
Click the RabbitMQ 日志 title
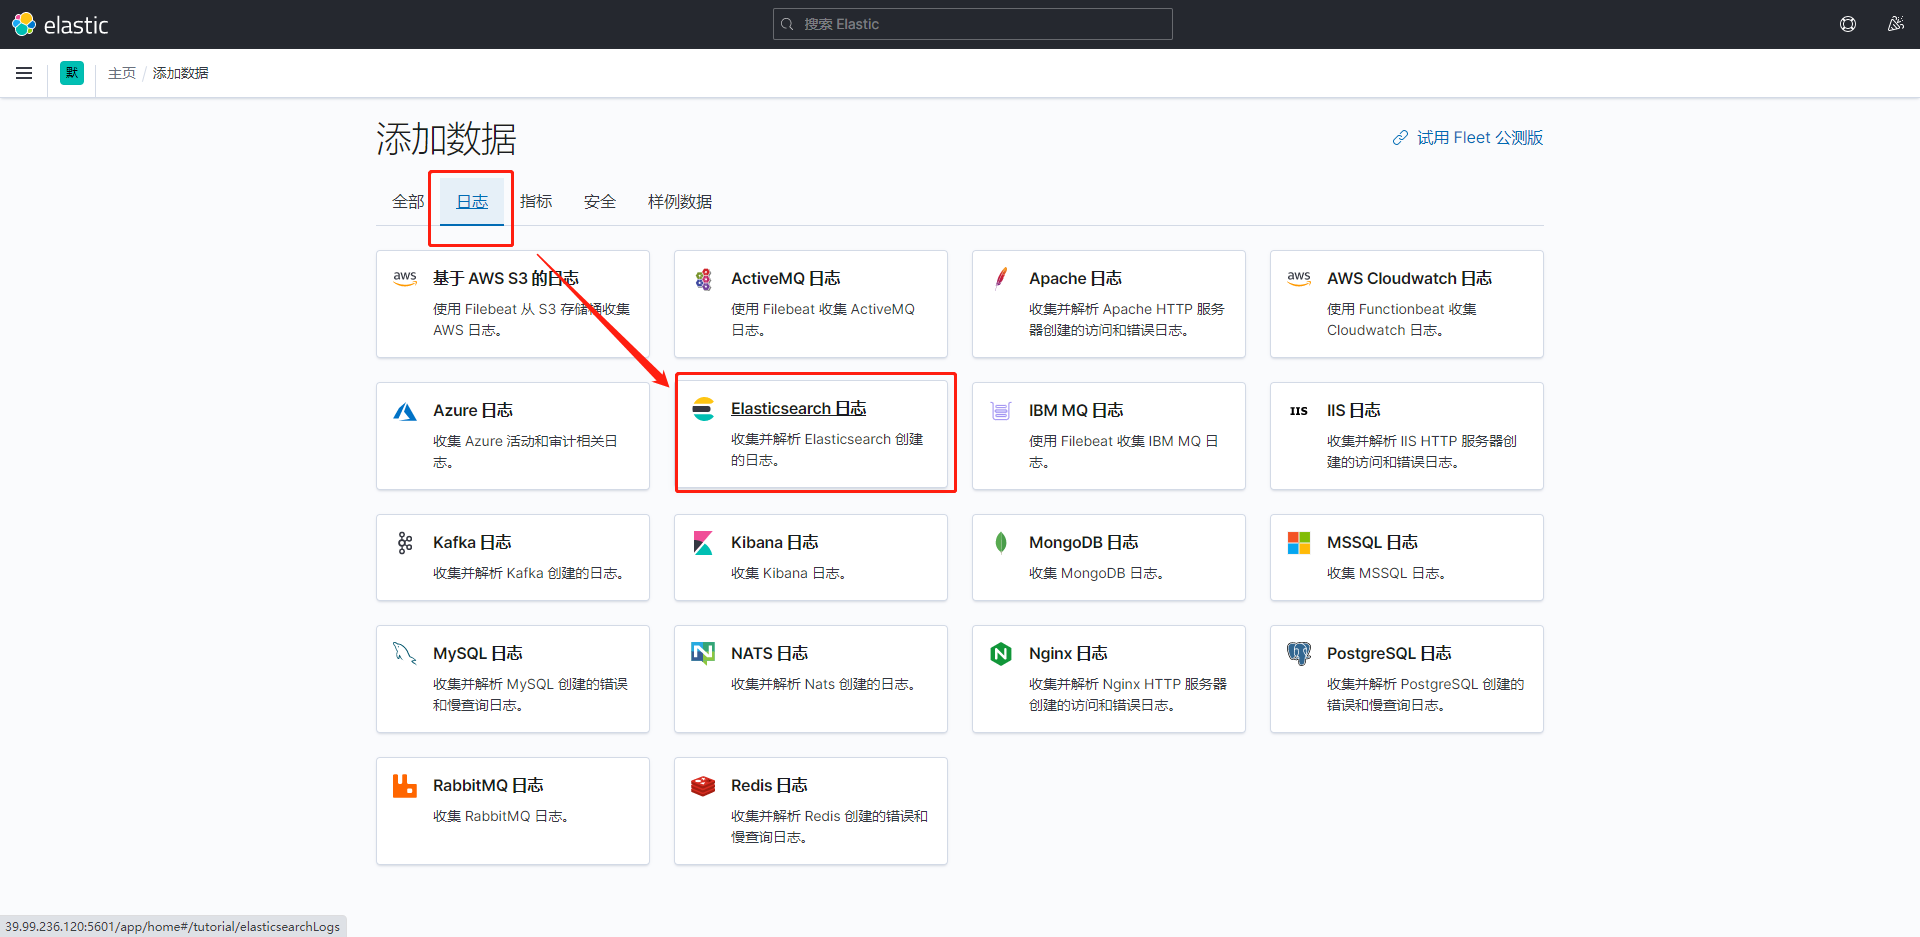click(x=489, y=785)
